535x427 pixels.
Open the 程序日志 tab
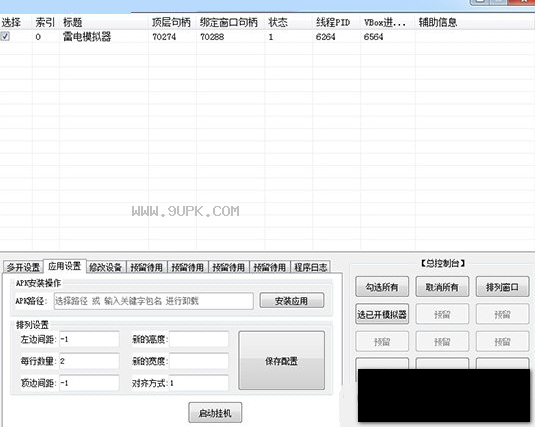pos(310,267)
